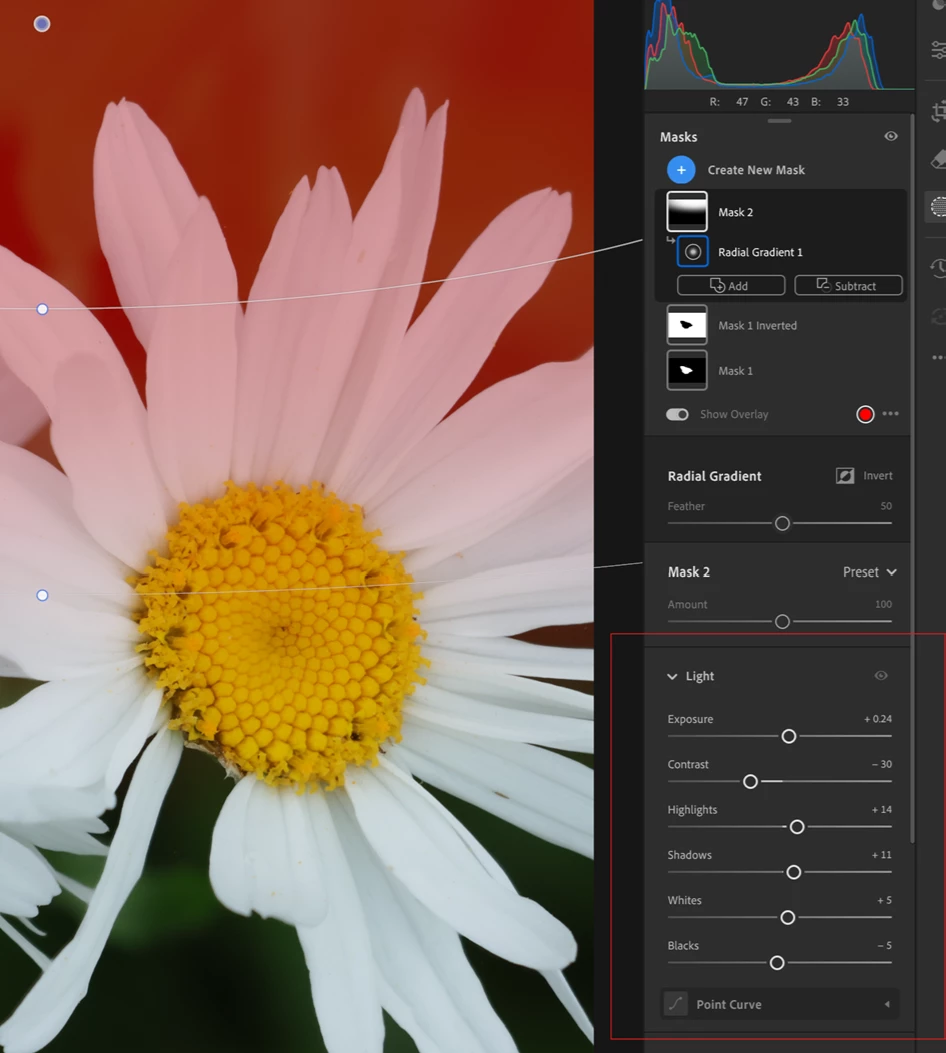This screenshot has width=946, height=1053.
Task: Open three-dot menu in right tool strip
Action: (939, 357)
